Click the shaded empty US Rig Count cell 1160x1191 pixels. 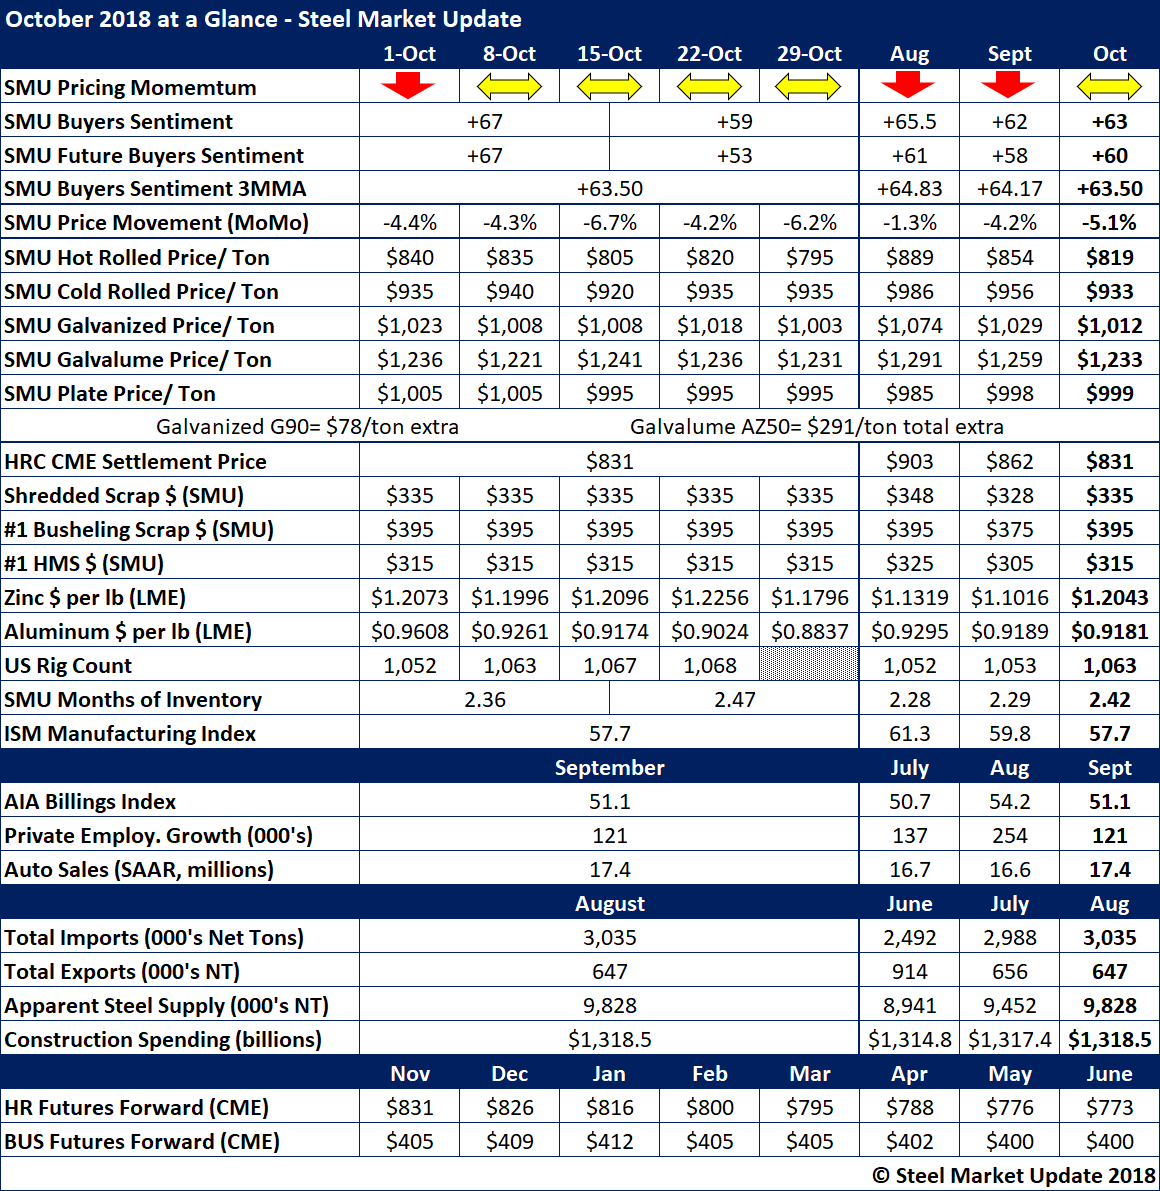(809, 664)
